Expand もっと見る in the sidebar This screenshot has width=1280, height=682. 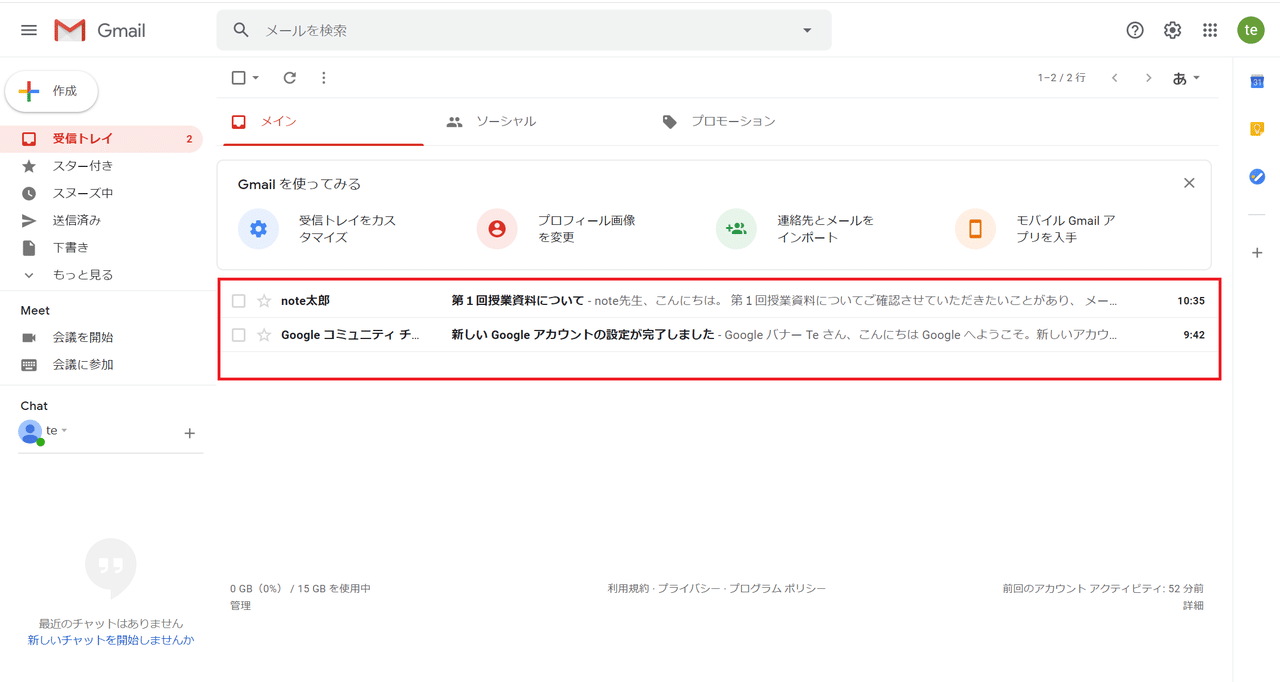pos(83,274)
